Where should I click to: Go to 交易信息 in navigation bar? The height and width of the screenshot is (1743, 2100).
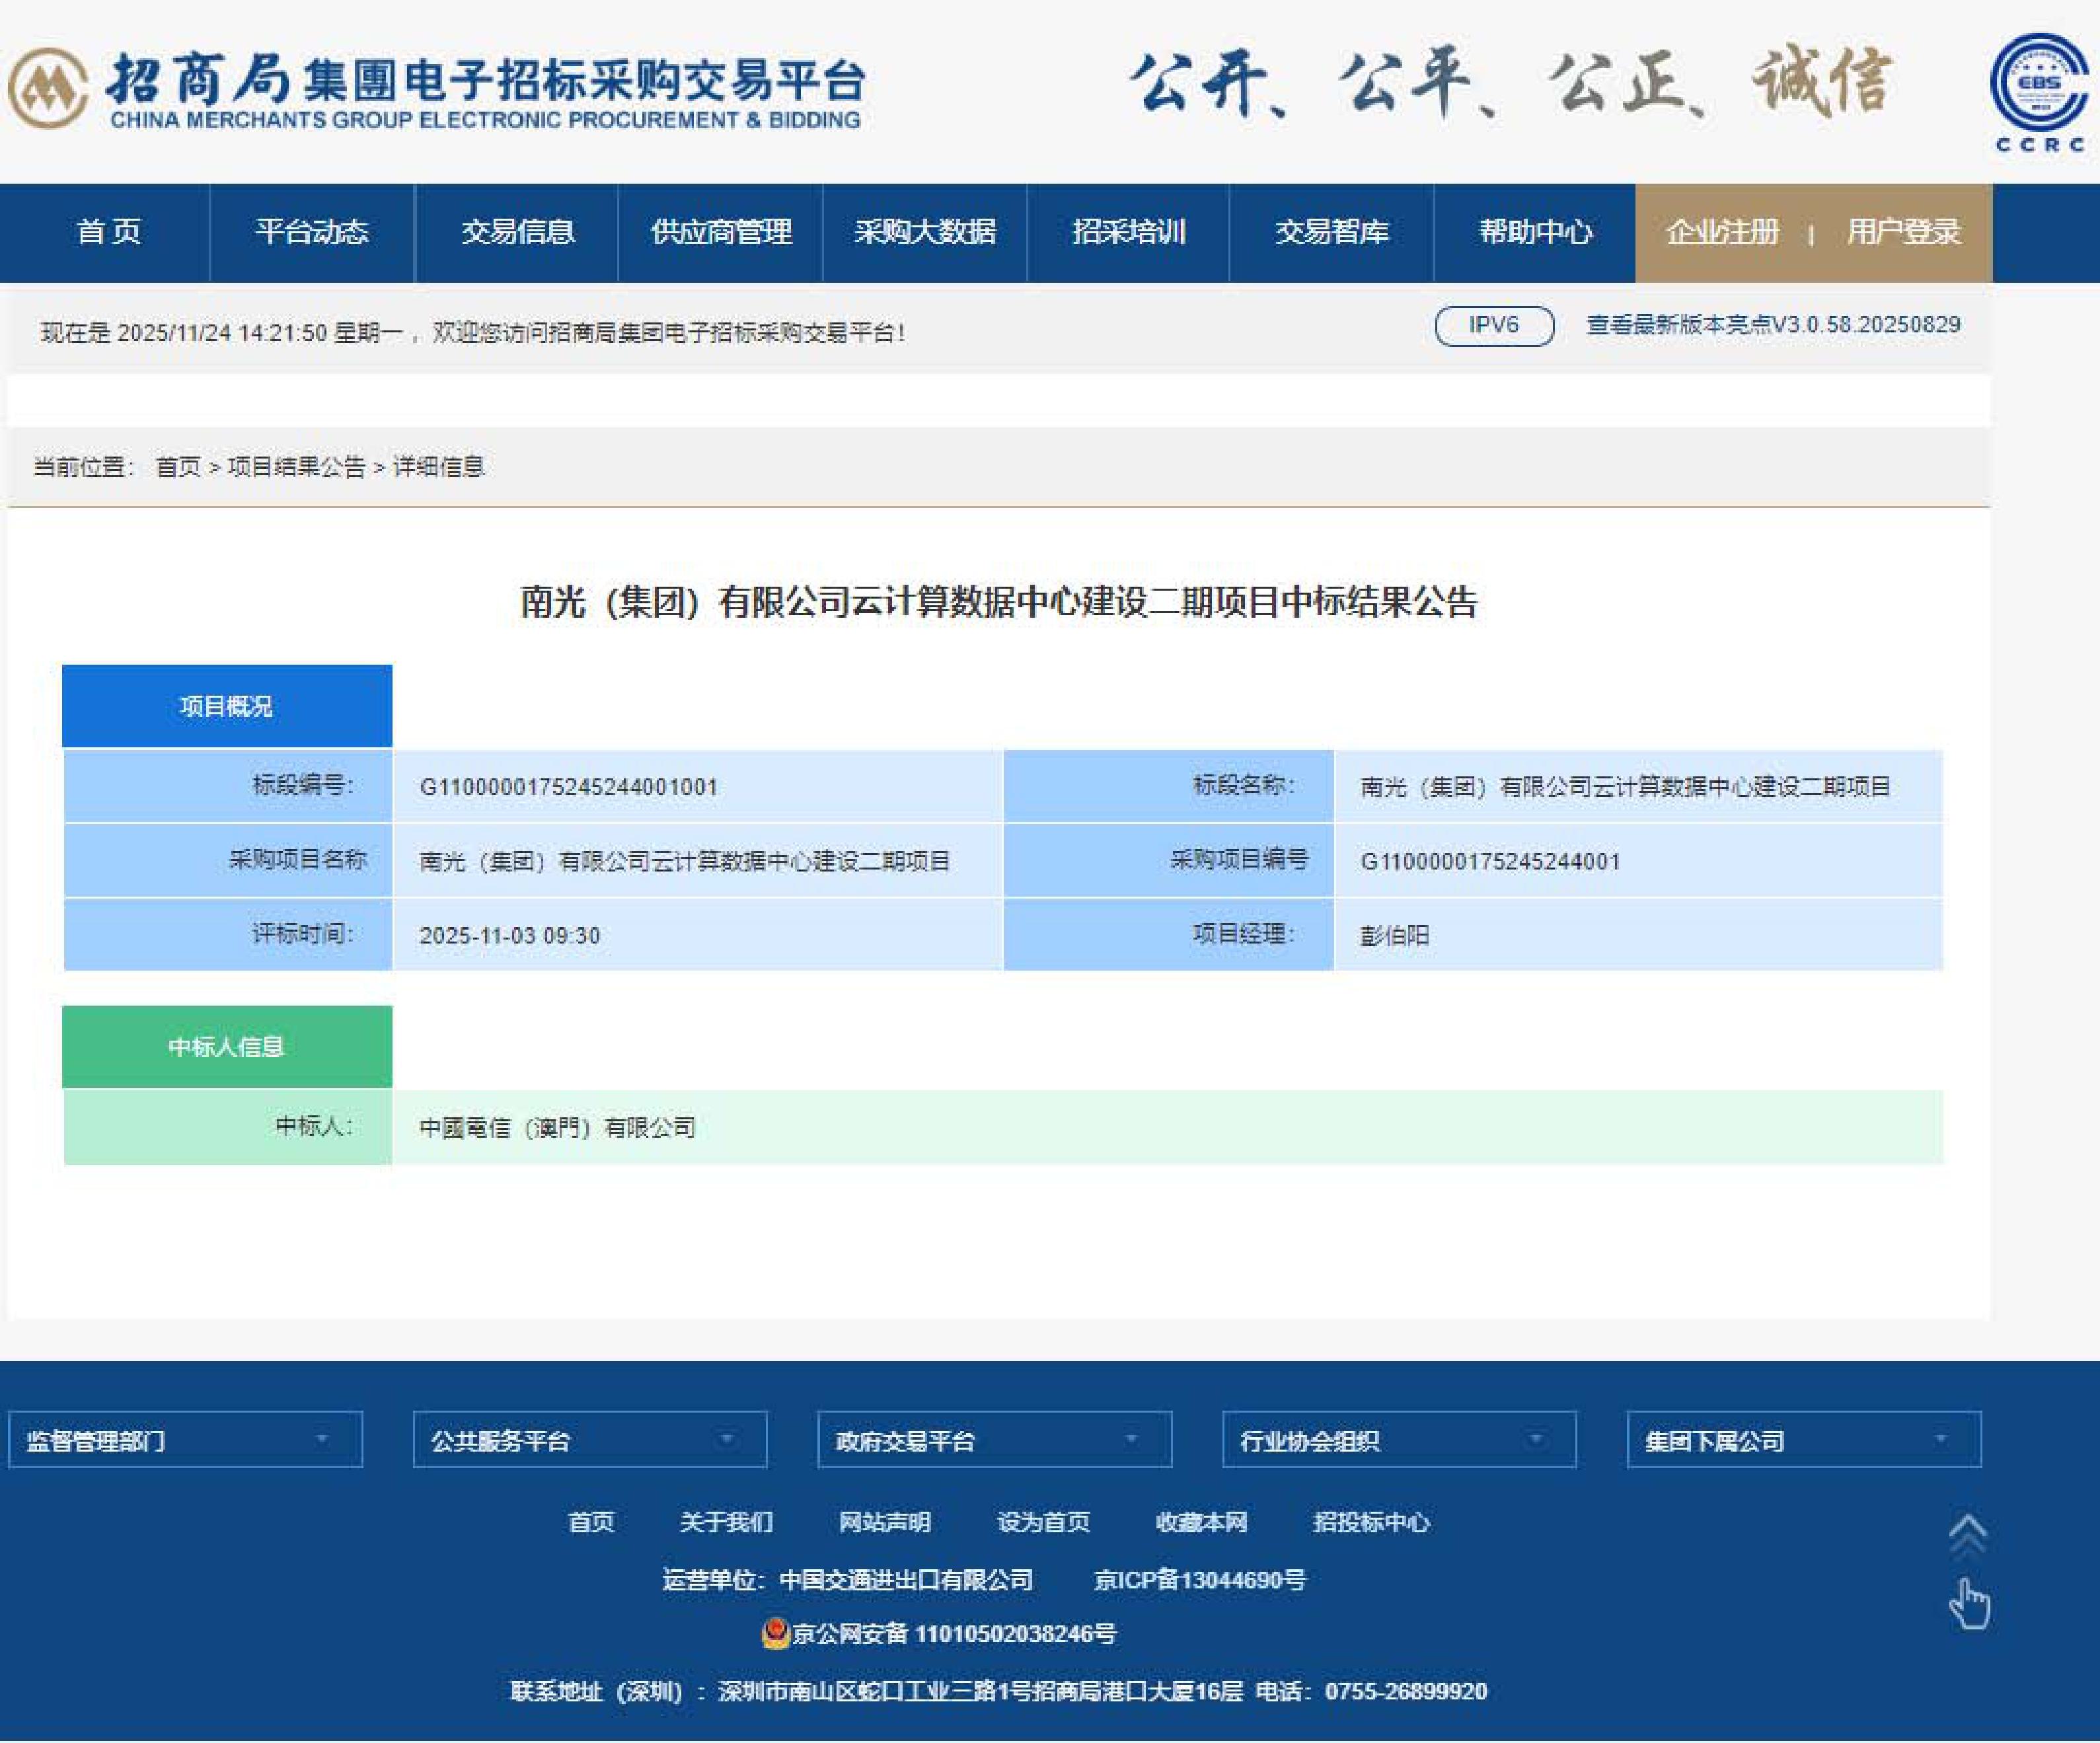coord(517,232)
